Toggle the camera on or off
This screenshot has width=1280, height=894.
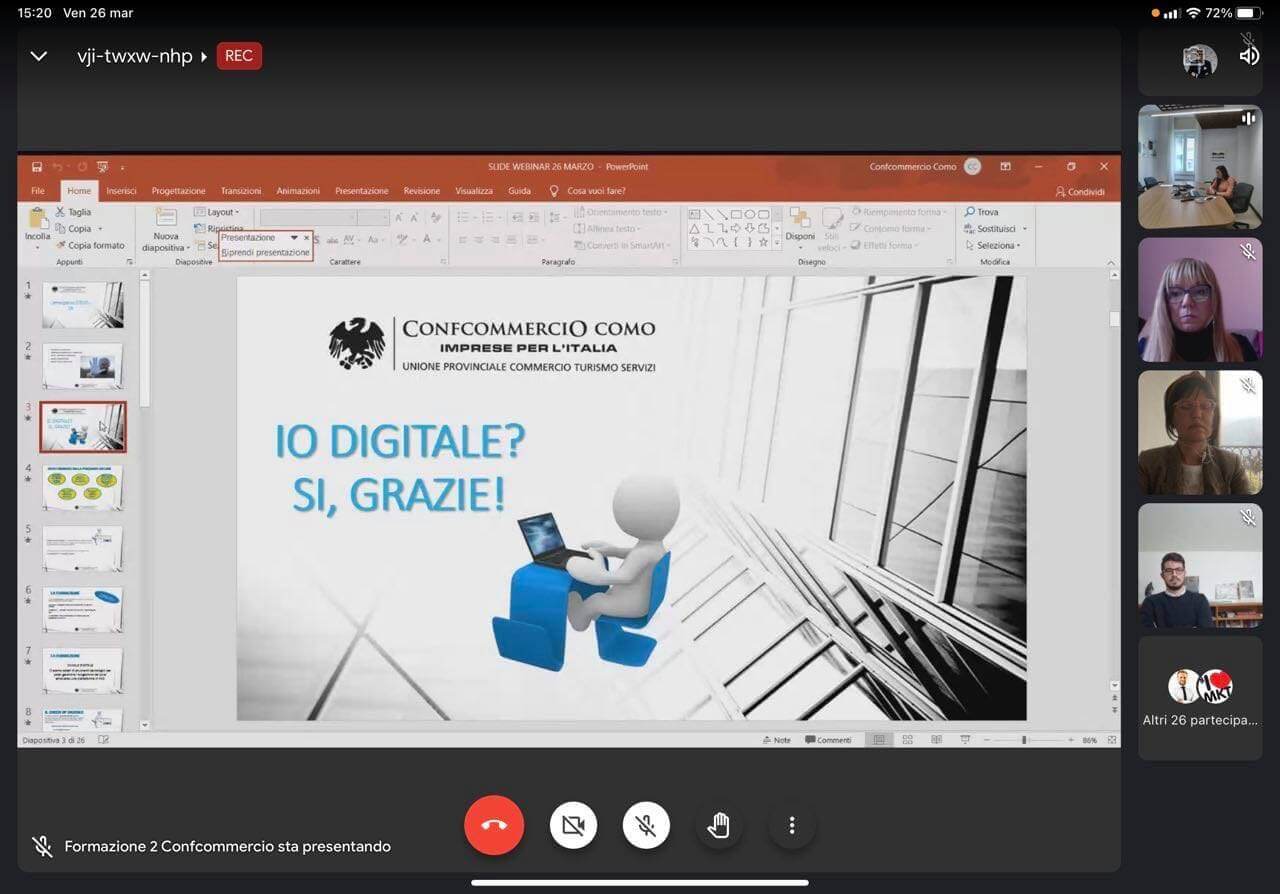point(573,825)
